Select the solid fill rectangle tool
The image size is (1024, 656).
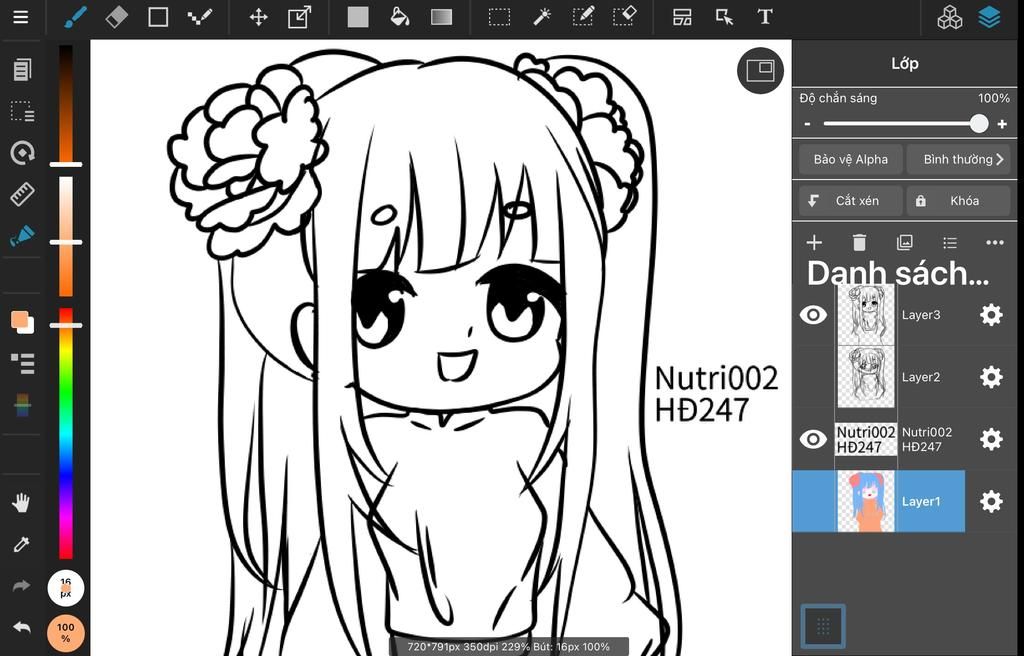click(x=358, y=17)
